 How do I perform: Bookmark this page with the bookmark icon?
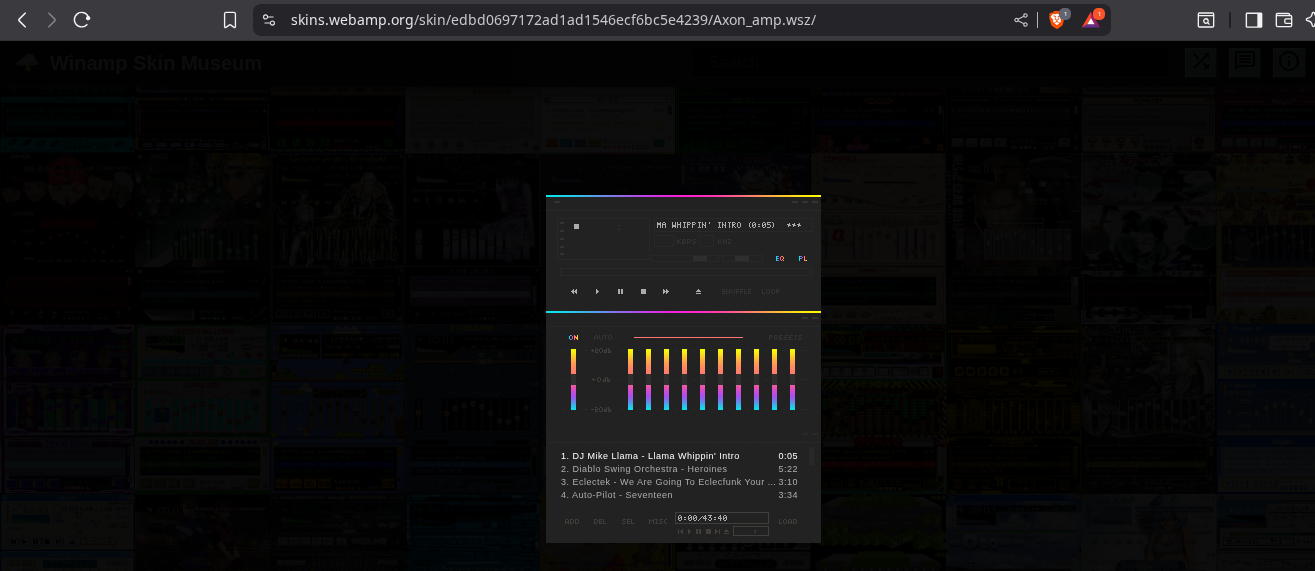point(230,20)
